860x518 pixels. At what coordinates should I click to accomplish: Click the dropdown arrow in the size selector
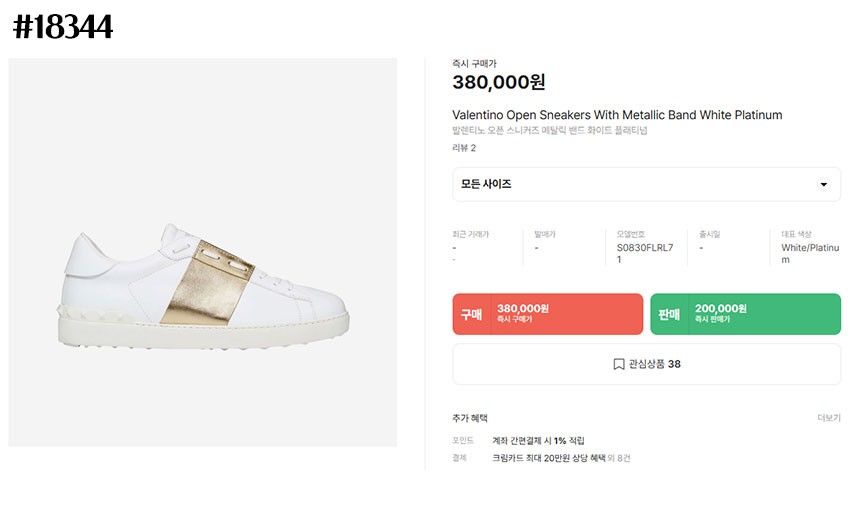pyautogui.click(x=823, y=185)
